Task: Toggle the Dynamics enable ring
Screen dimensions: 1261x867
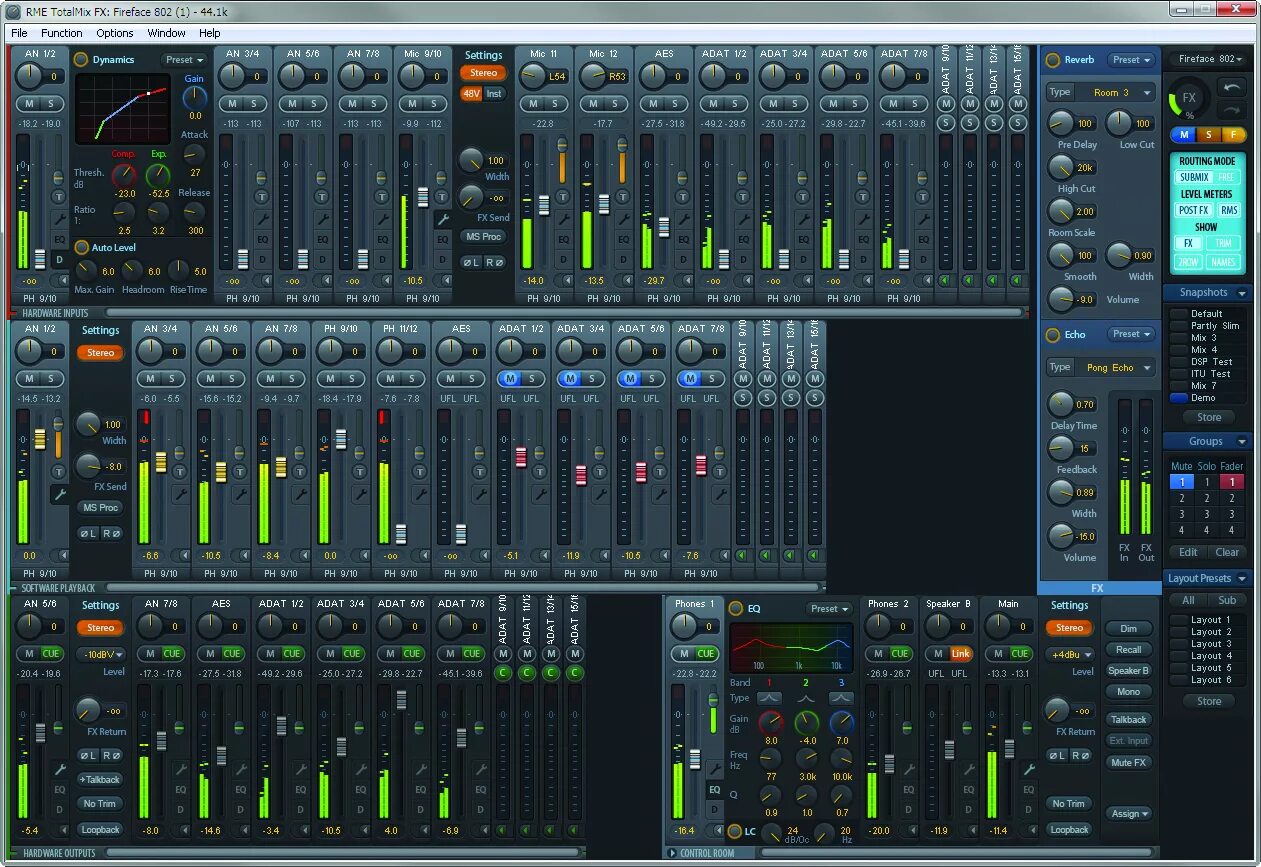Action: 81,60
